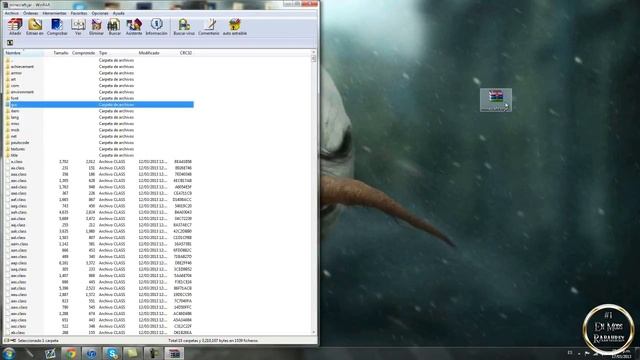The width and height of the screenshot is (640, 360).
Task: Click the Comprobar toolbar icon
Action: 57,27
